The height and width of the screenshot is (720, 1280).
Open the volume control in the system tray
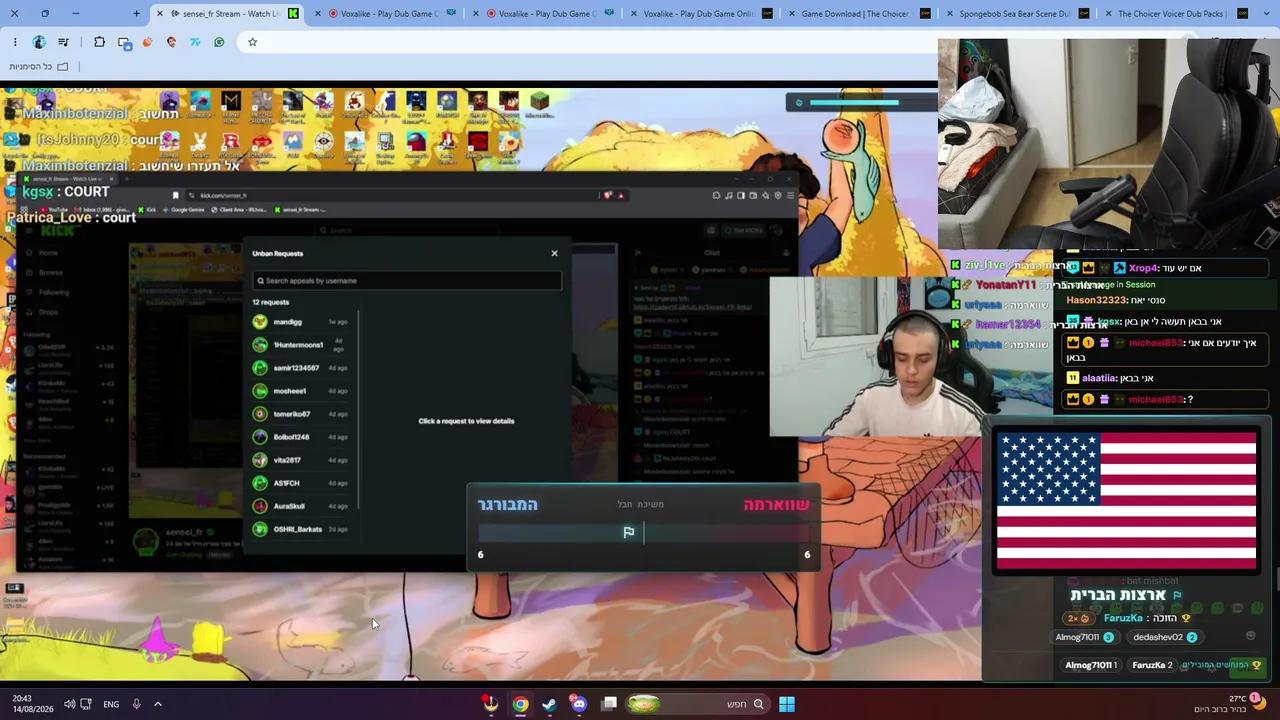click(69, 704)
